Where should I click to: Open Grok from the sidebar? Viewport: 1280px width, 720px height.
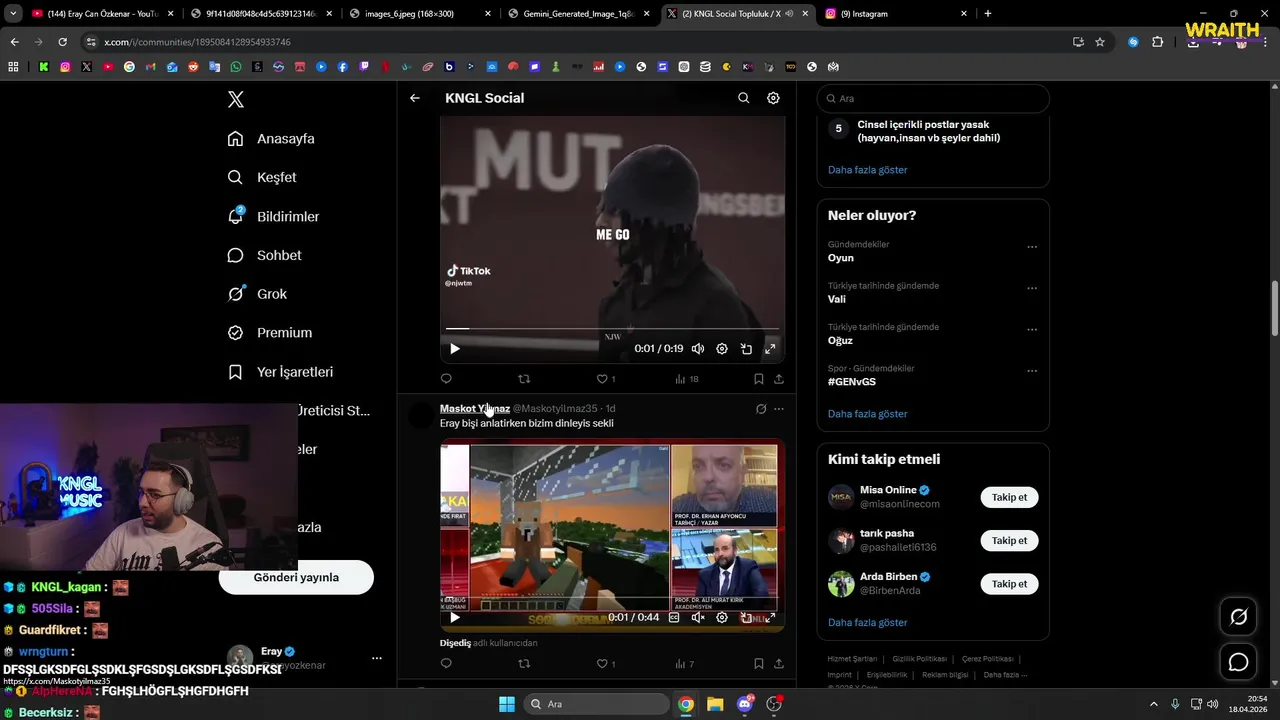[x=257, y=294]
